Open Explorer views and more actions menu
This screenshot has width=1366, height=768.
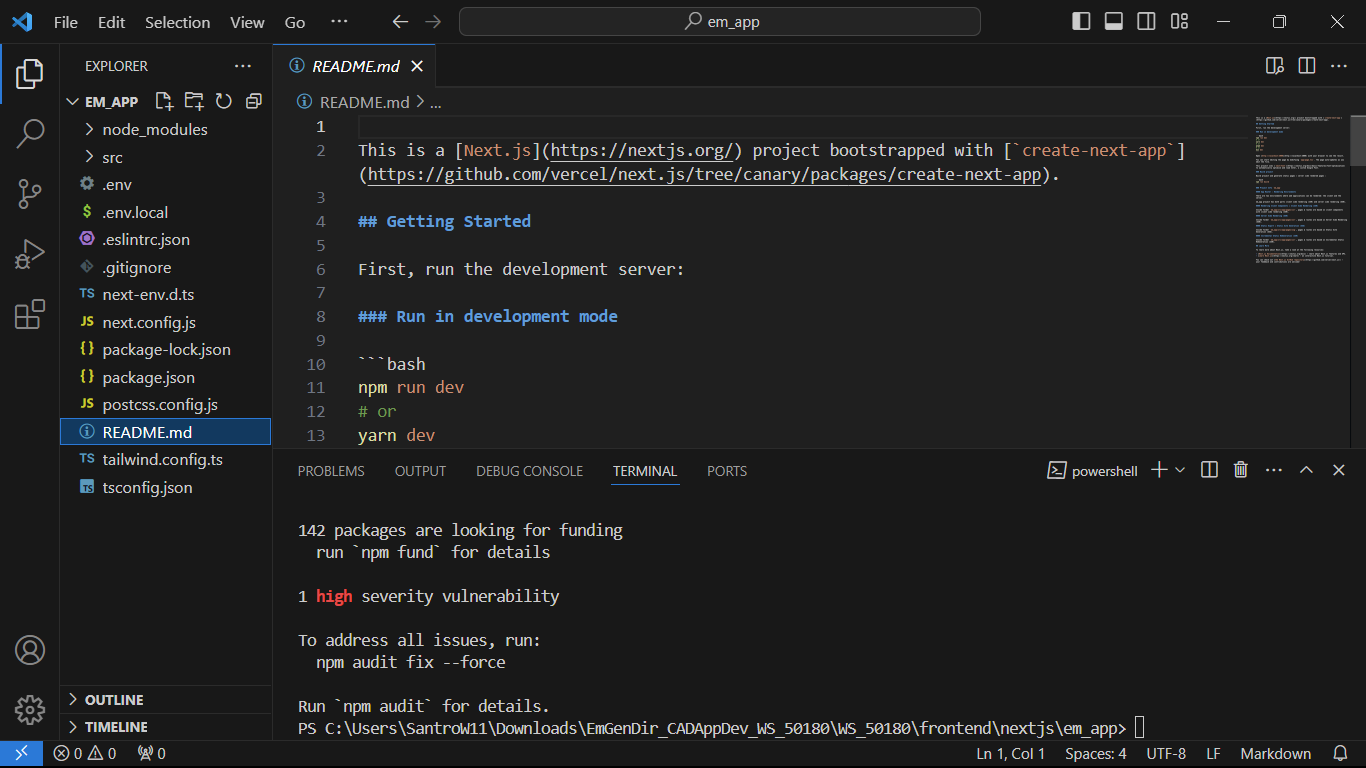coord(243,66)
